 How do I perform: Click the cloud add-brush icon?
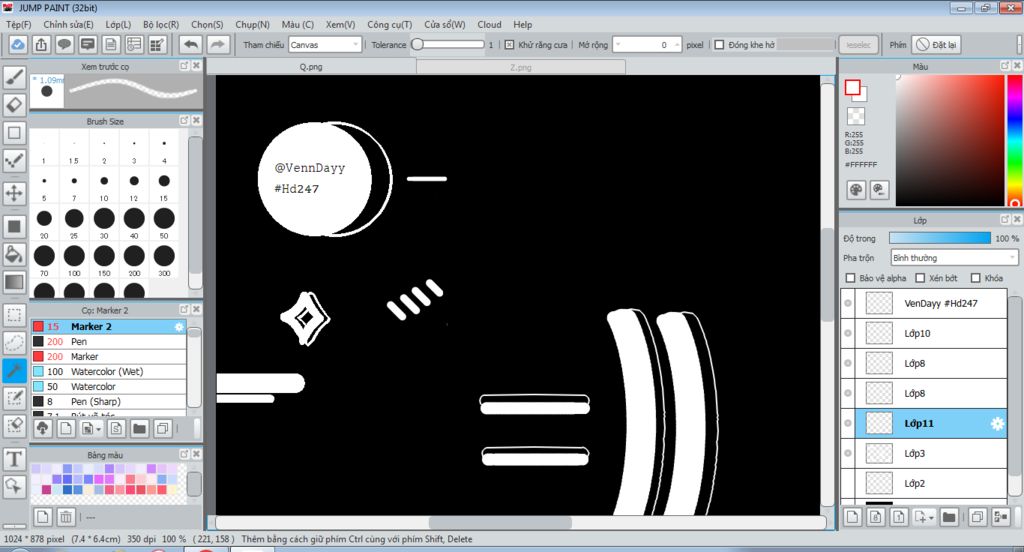(42, 429)
